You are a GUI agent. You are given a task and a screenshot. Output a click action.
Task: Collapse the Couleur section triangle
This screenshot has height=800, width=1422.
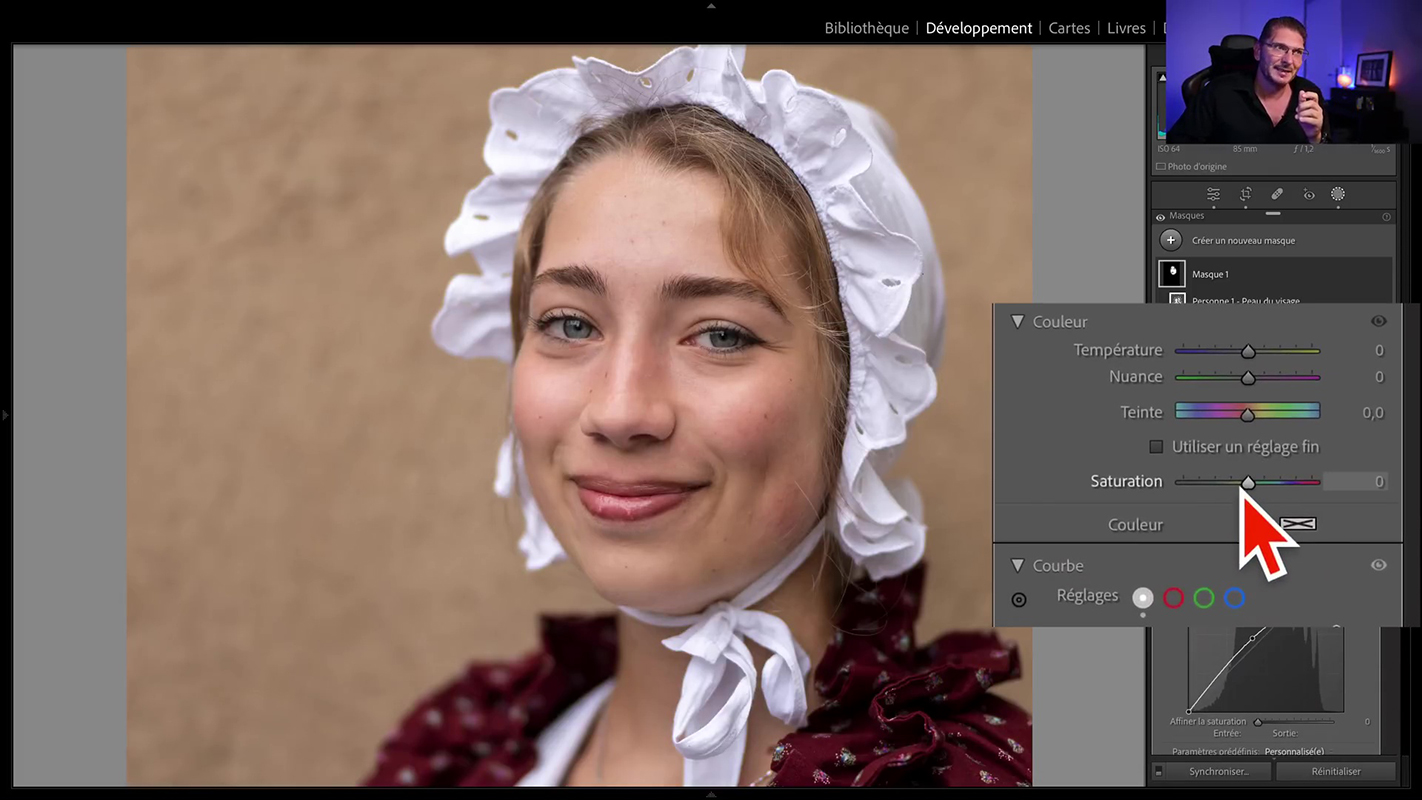(x=1017, y=322)
